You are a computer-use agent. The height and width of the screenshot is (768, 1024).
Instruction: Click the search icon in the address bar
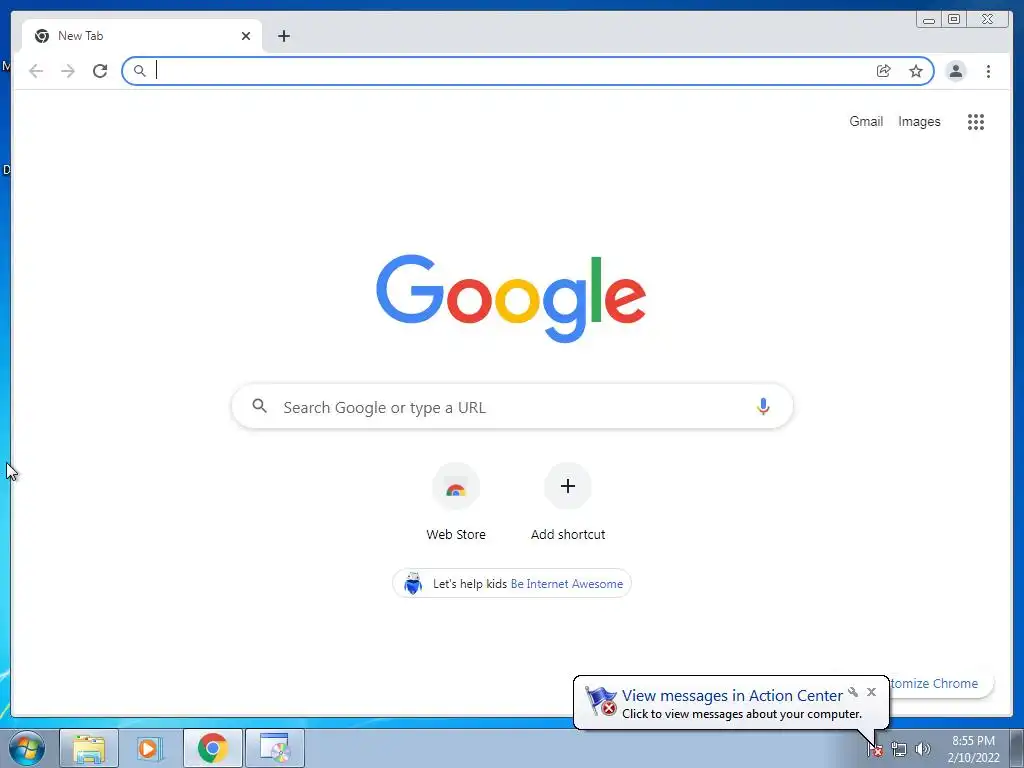tap(139, 71)
